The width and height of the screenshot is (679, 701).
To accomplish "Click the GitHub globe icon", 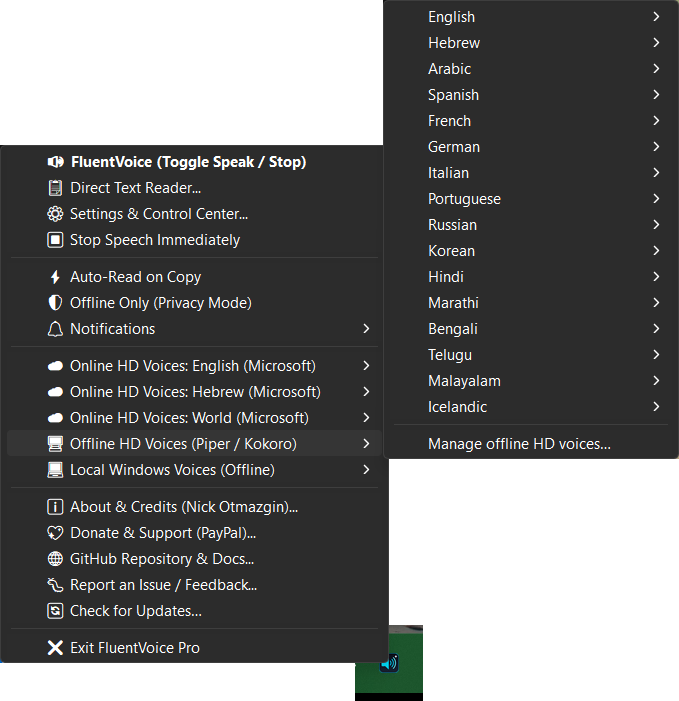I will click(55, 559).
